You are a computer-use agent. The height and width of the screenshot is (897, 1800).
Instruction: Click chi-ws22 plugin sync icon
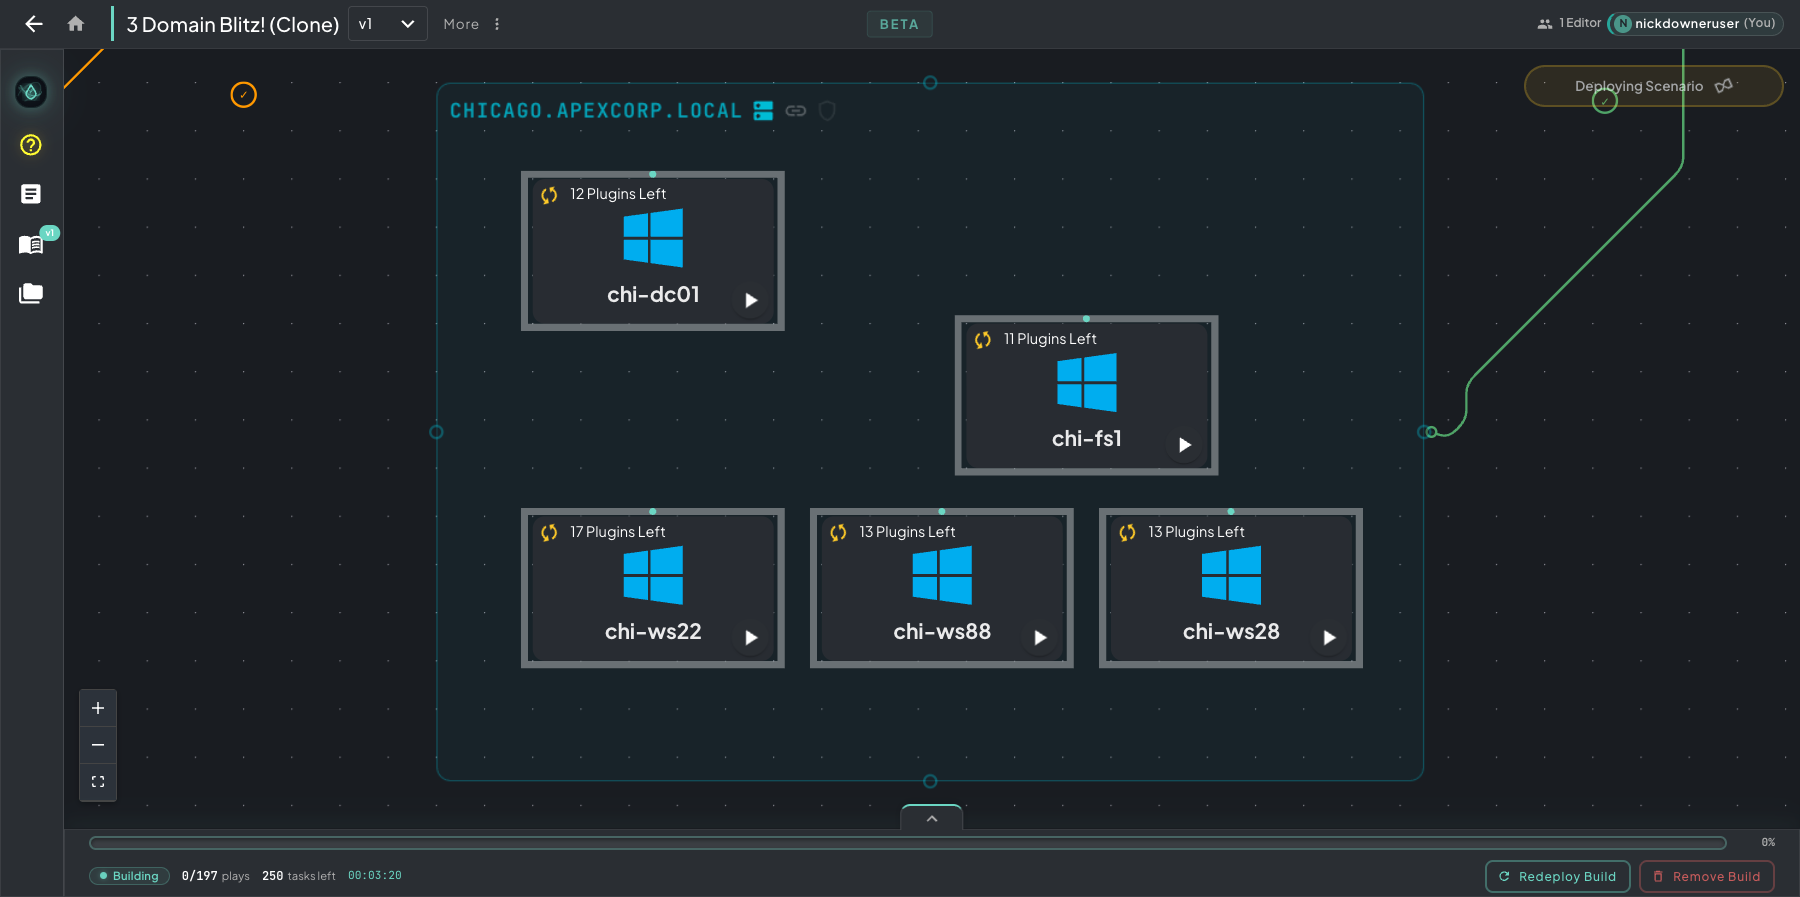[549, 533]
